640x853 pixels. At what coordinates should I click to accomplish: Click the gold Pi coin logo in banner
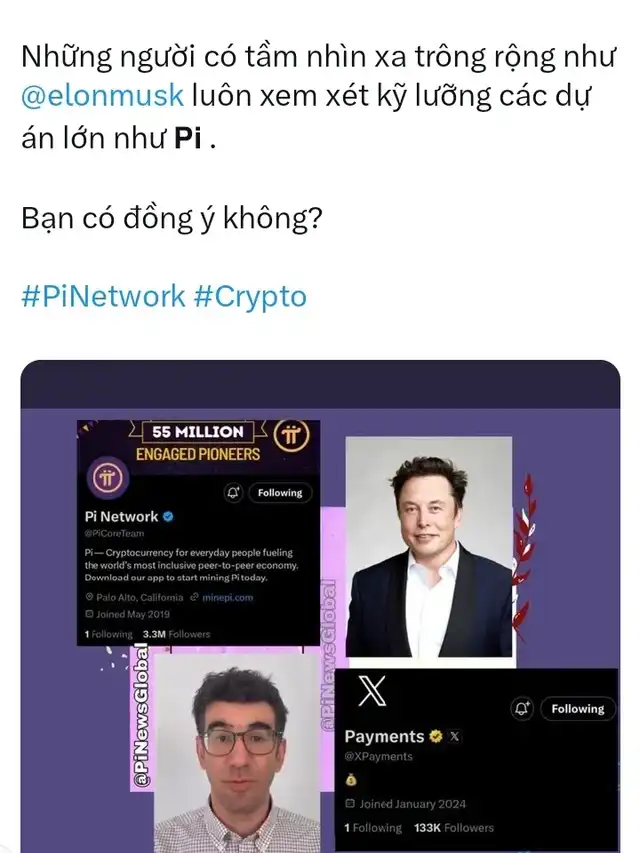click(292, 436)
